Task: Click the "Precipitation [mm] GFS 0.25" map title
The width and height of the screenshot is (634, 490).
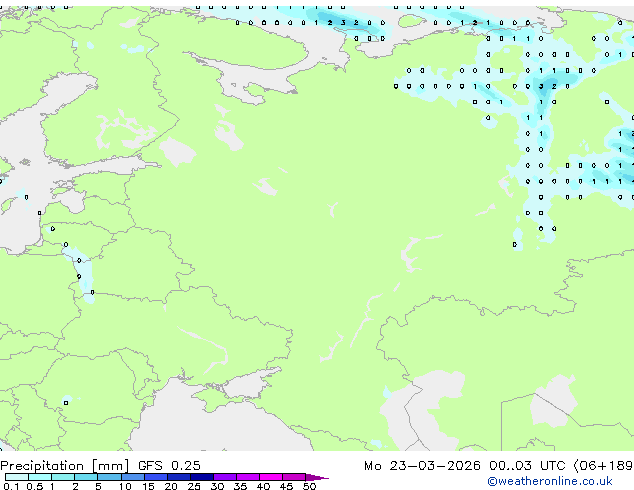Action: pos(100,466)
